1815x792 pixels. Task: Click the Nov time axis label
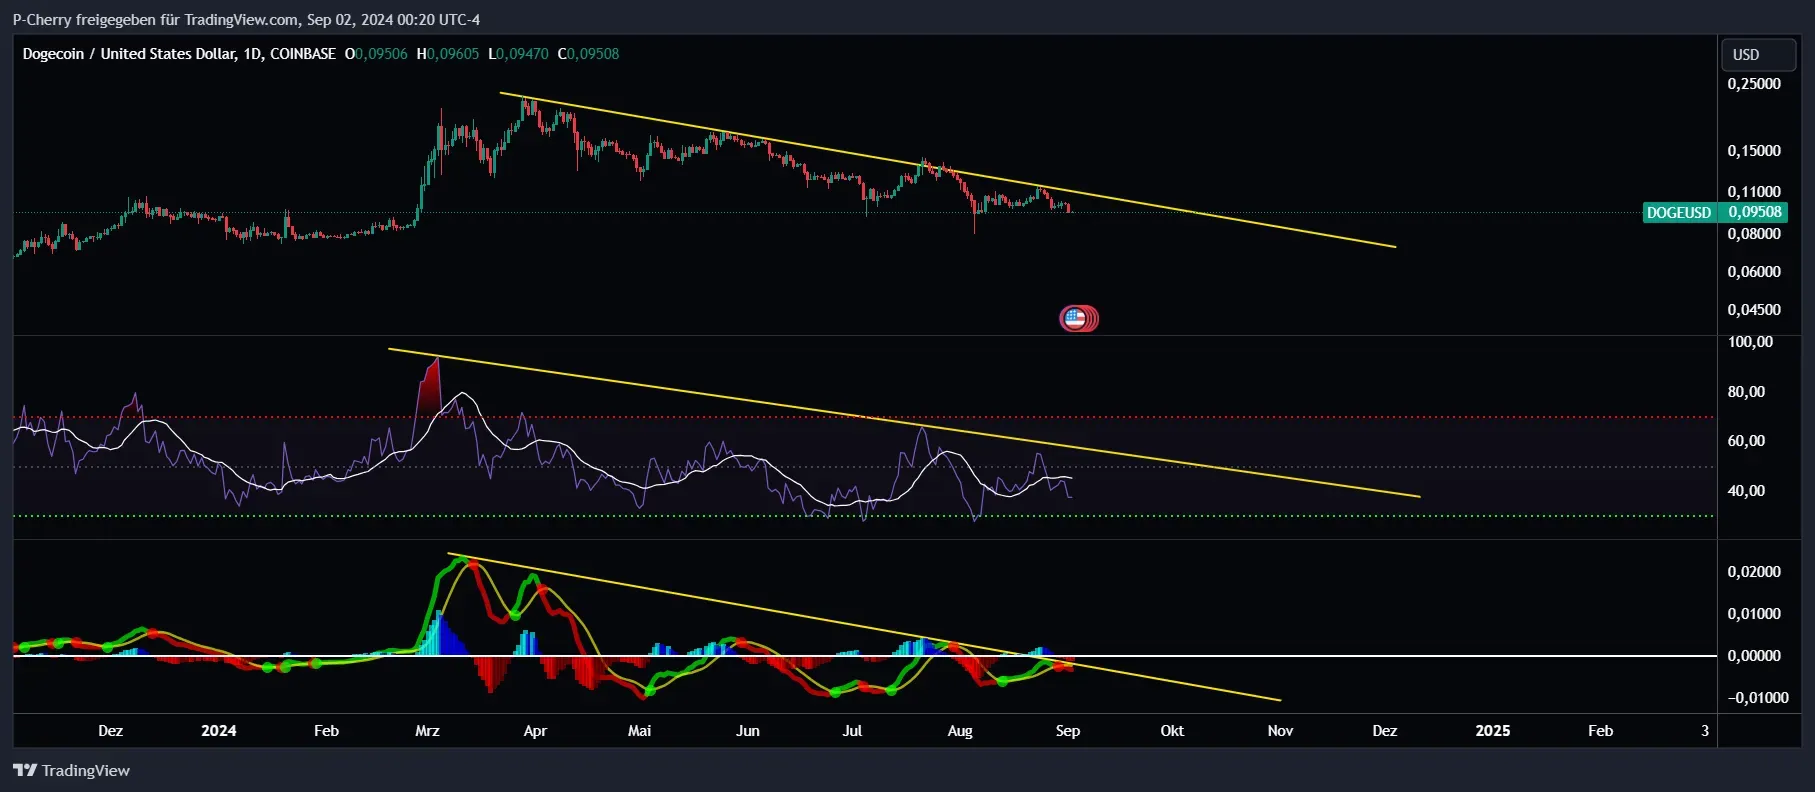[1280, 731]
